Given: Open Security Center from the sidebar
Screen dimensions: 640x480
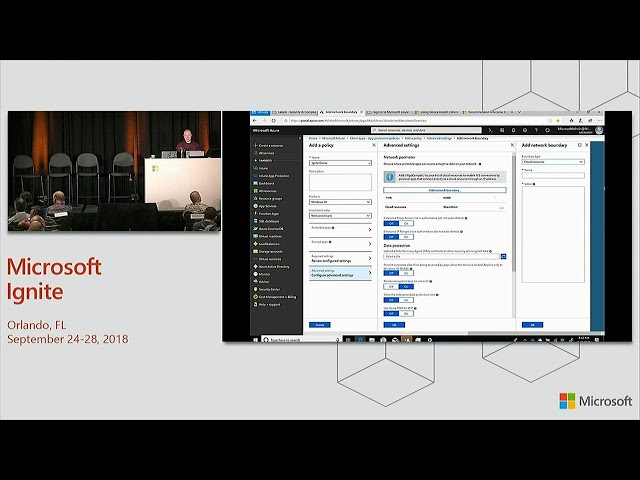Looking at the screenshot, I should pyautogui.click(x=267, y=289).
